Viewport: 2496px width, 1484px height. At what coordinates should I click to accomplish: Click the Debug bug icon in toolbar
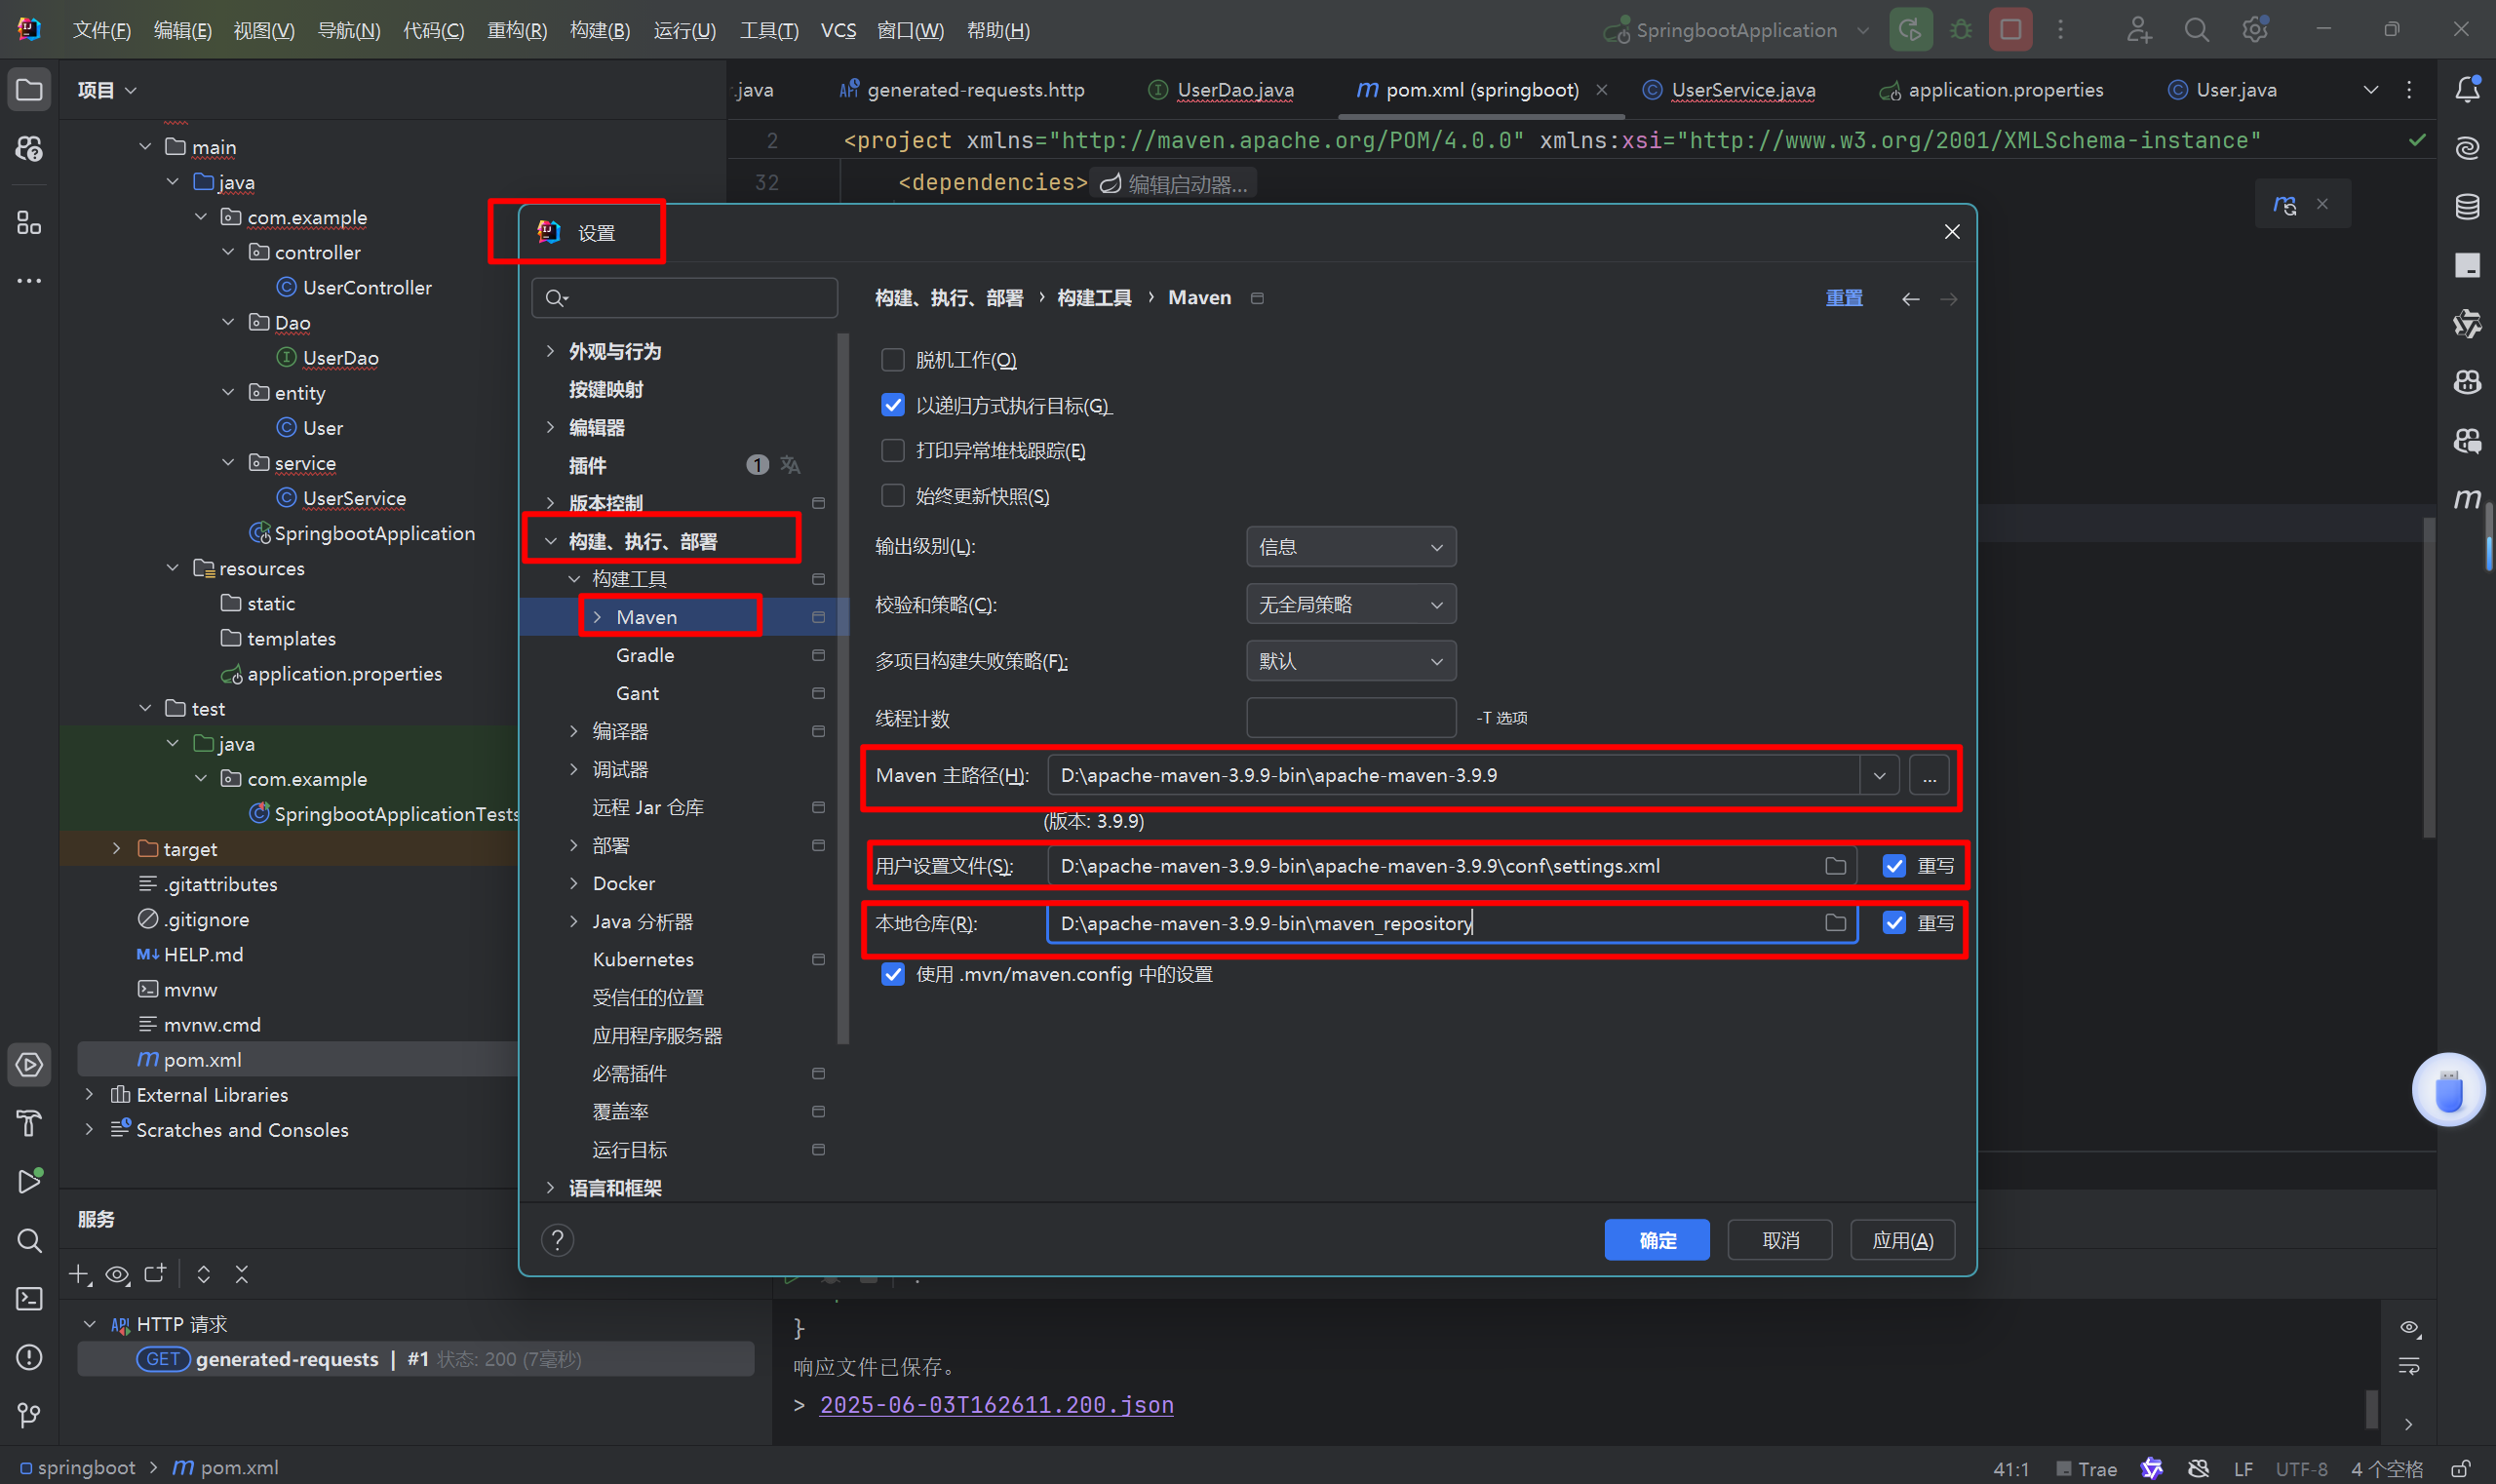[1960, 30]
